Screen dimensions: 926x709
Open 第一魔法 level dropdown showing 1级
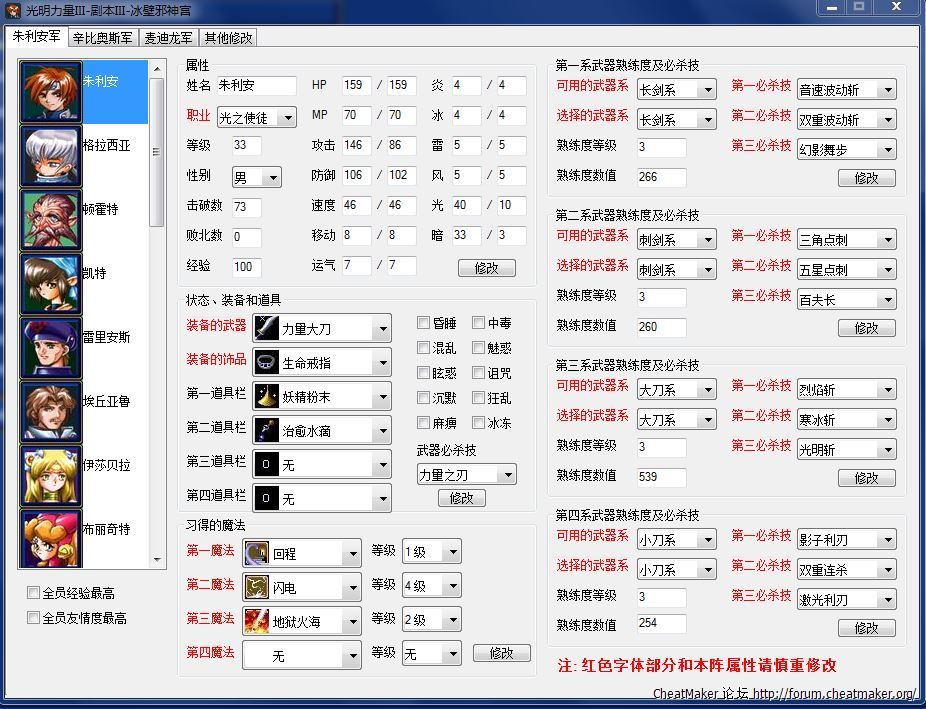point(431,552)
